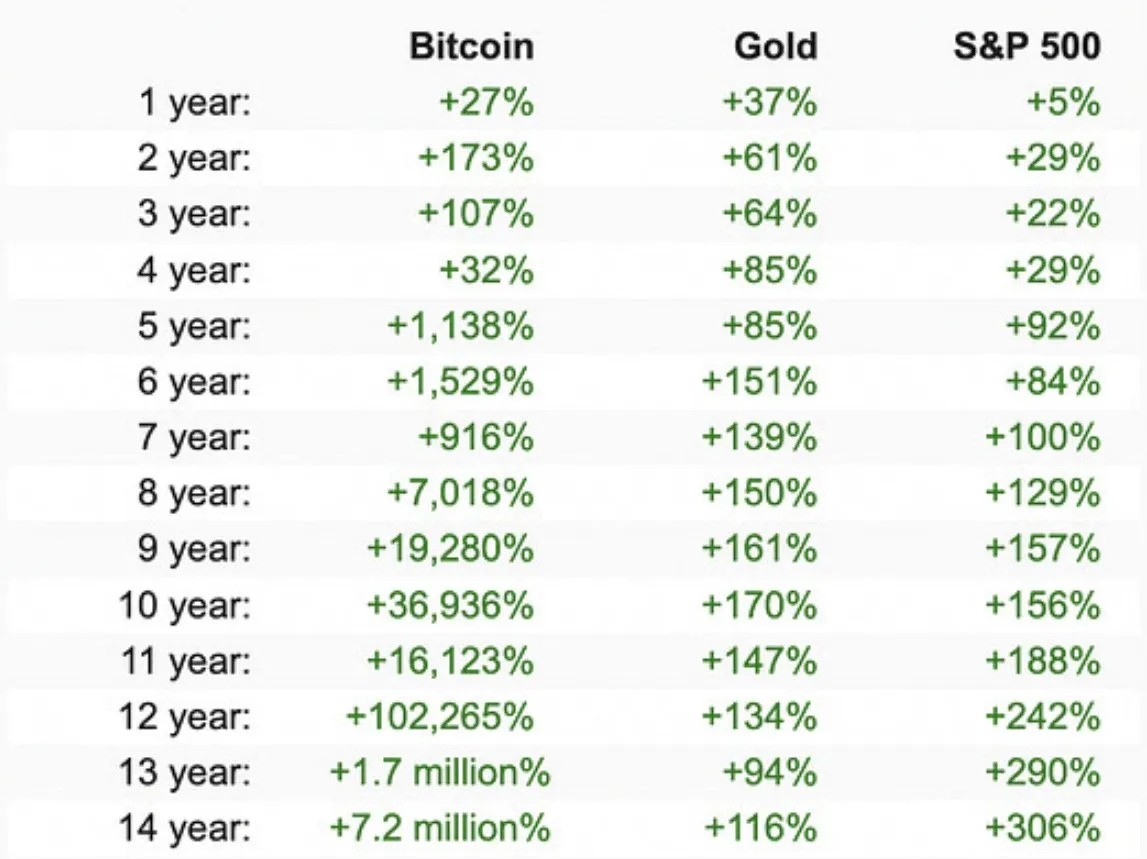Click Gold's +170% ten-year cell
Image resolution: width=1147 pixels, height=859 pixels.
[x=760, y=606]
